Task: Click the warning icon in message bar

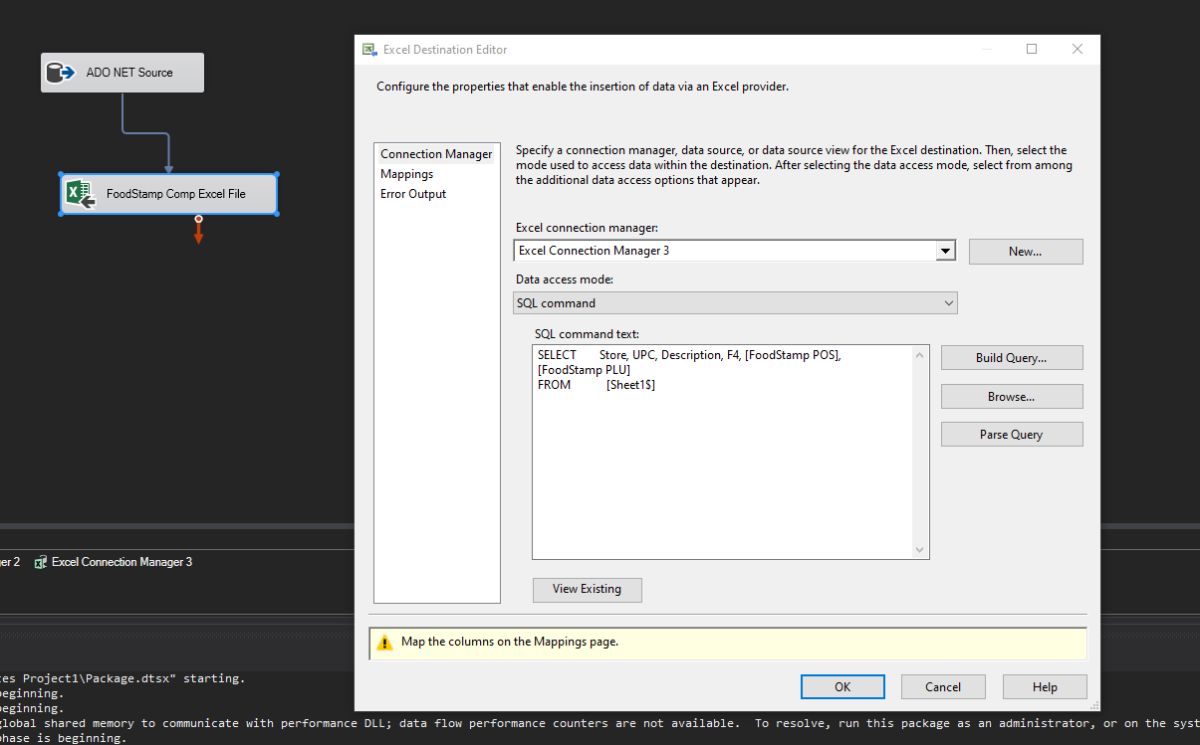Action: pos(385,643)
